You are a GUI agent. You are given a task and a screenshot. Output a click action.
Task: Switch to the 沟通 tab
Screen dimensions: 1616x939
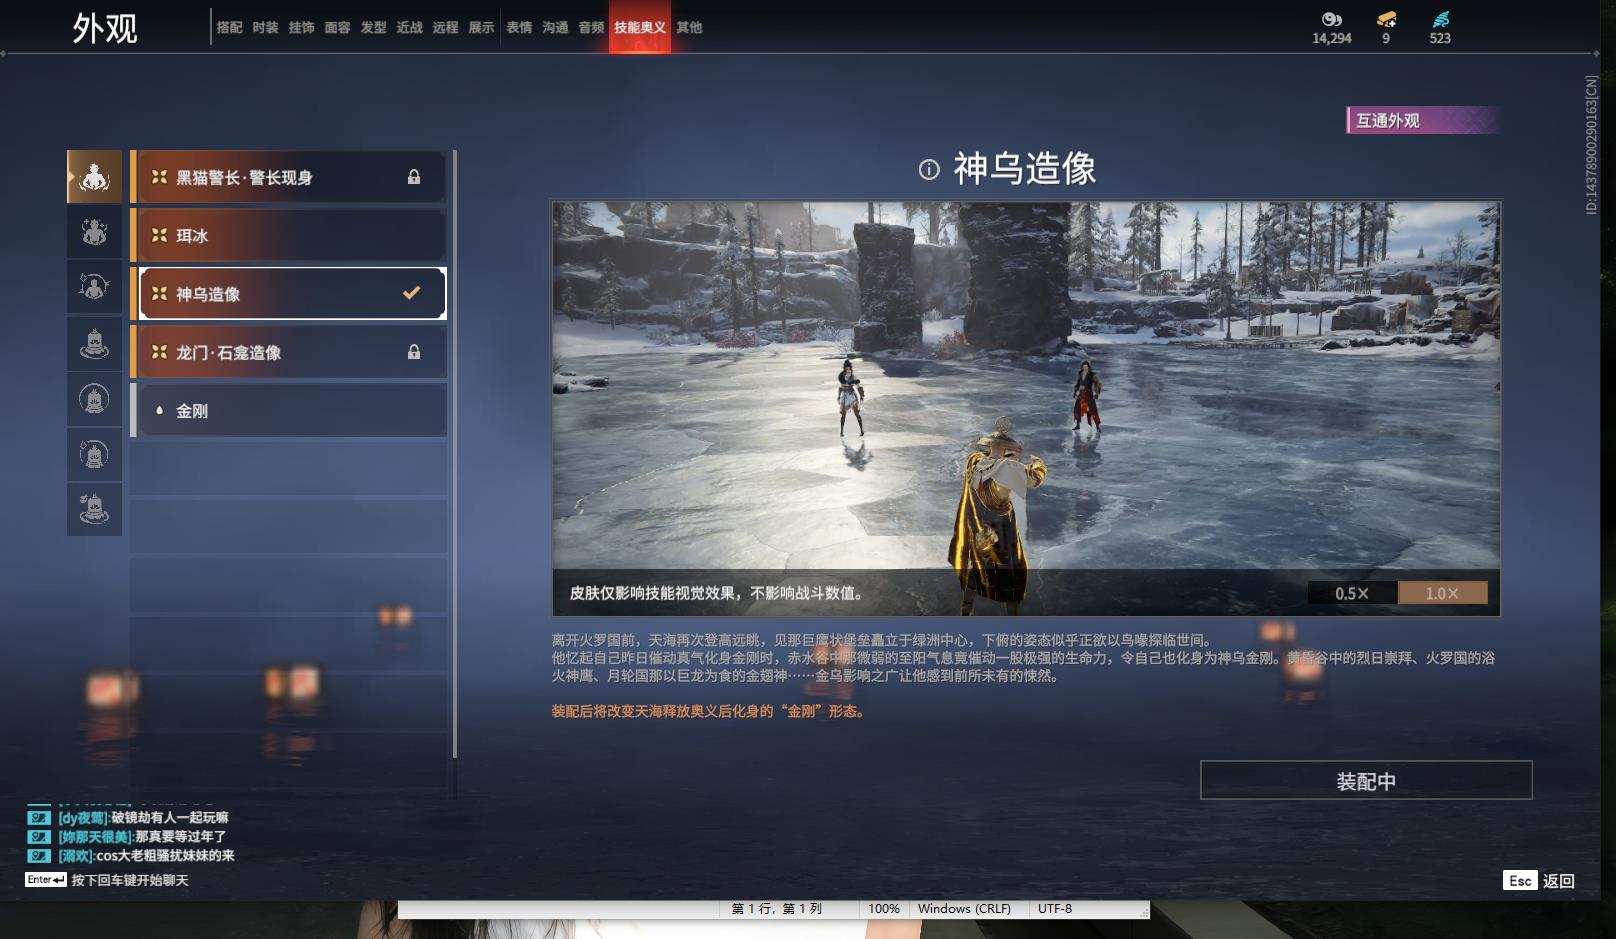click(x=555, y=27)
